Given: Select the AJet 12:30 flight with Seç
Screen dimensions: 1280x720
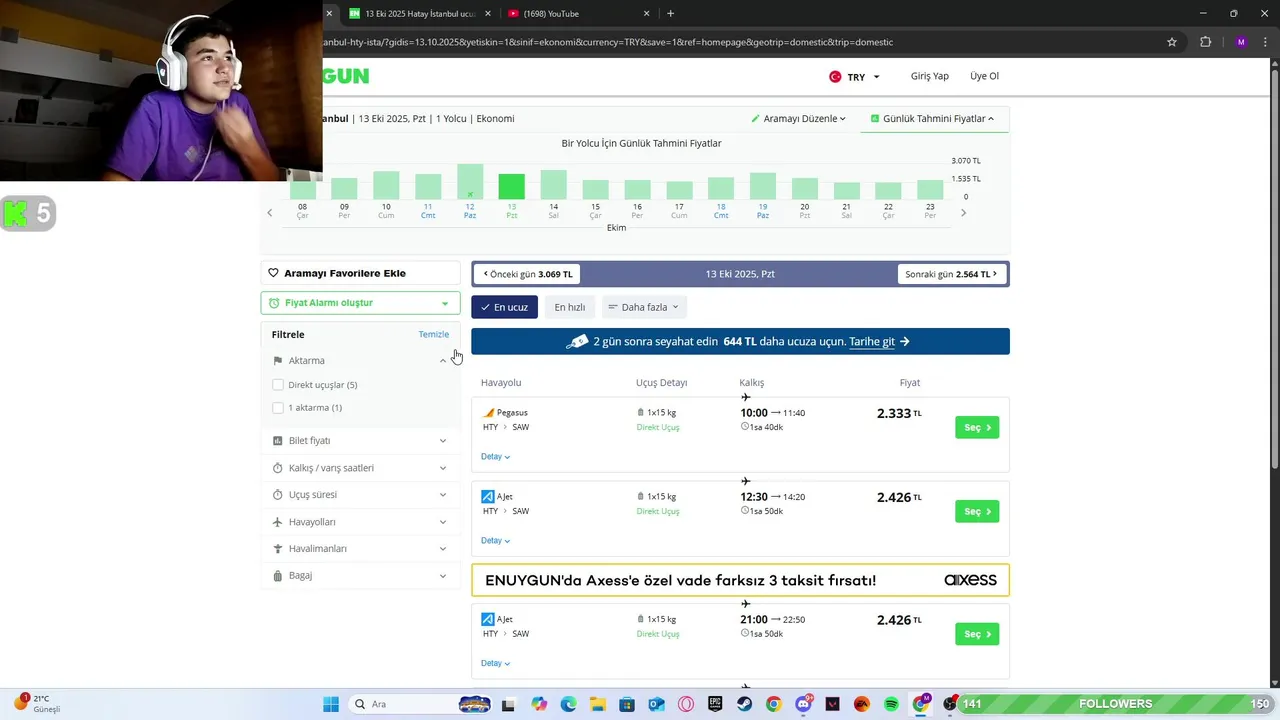Looking at the screenshot, I should click(977, 512).
